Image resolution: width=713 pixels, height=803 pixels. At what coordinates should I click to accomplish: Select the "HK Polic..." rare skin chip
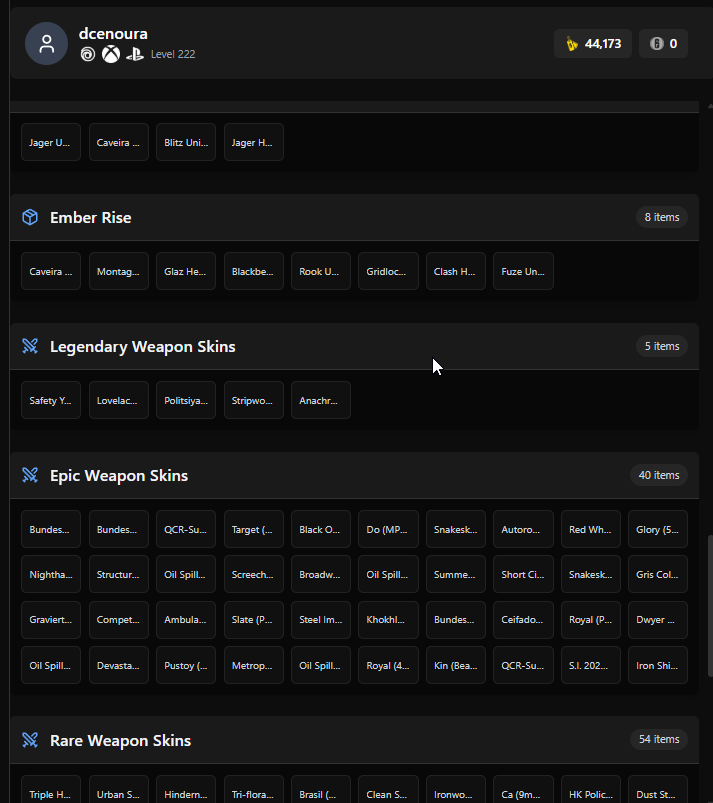point(591,791)
